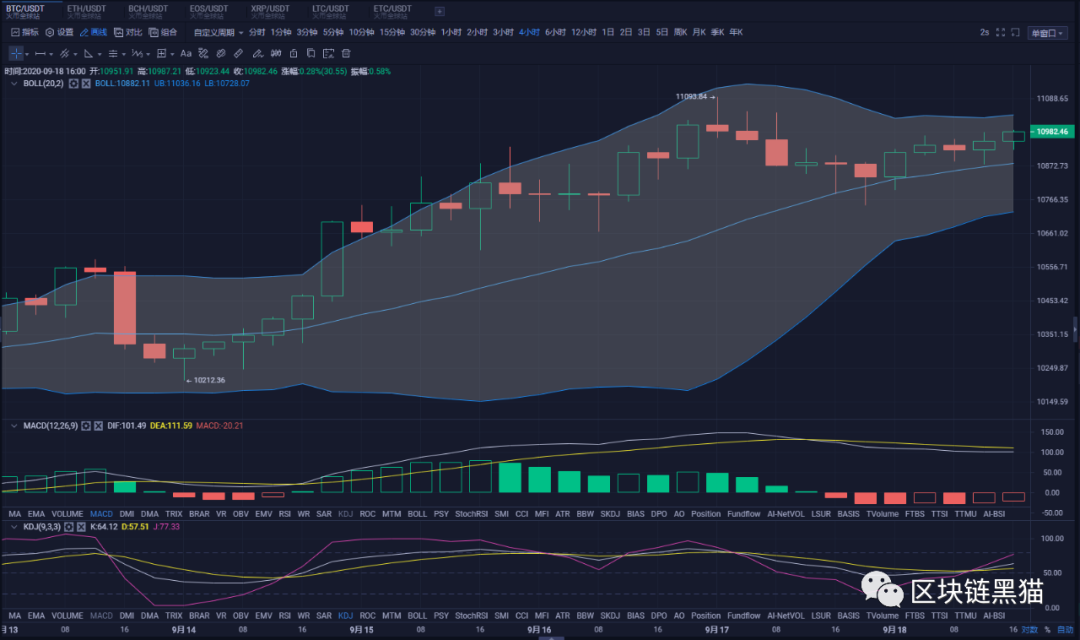The width and height of the screenshot is (1080, 640).
Task: Toggle 对数 log scale at bottom right
Action: [1030, 630]
